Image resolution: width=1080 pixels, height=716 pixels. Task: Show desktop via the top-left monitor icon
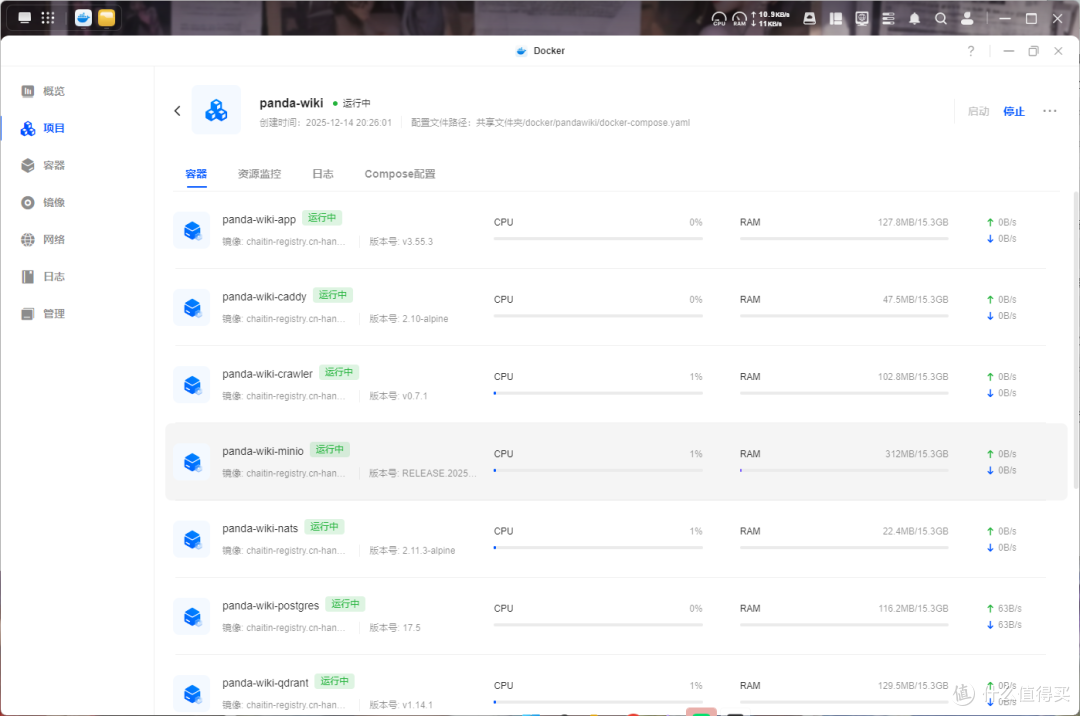coord(24,18)
